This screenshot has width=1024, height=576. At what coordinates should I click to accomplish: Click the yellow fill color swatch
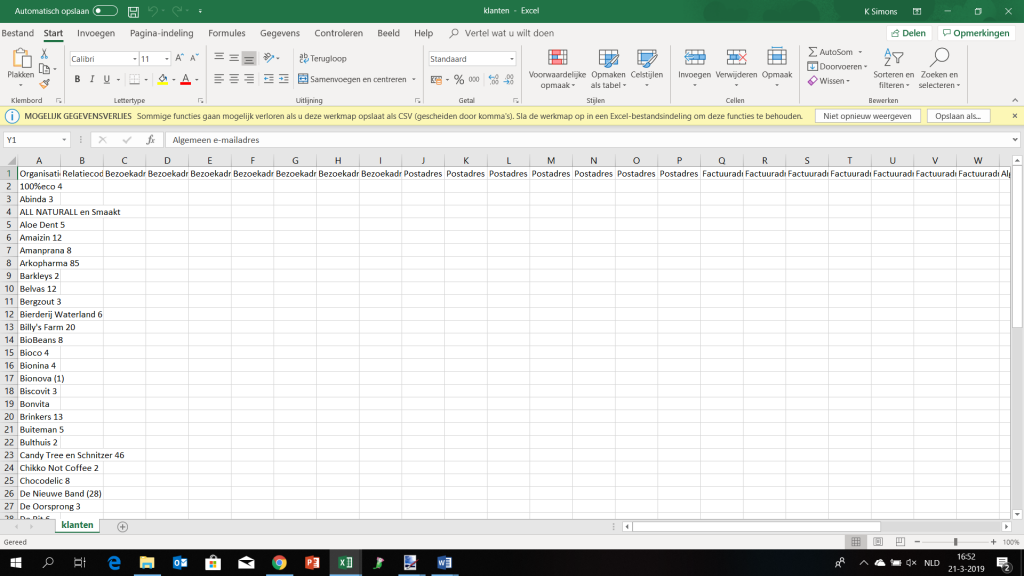[162, 79]
